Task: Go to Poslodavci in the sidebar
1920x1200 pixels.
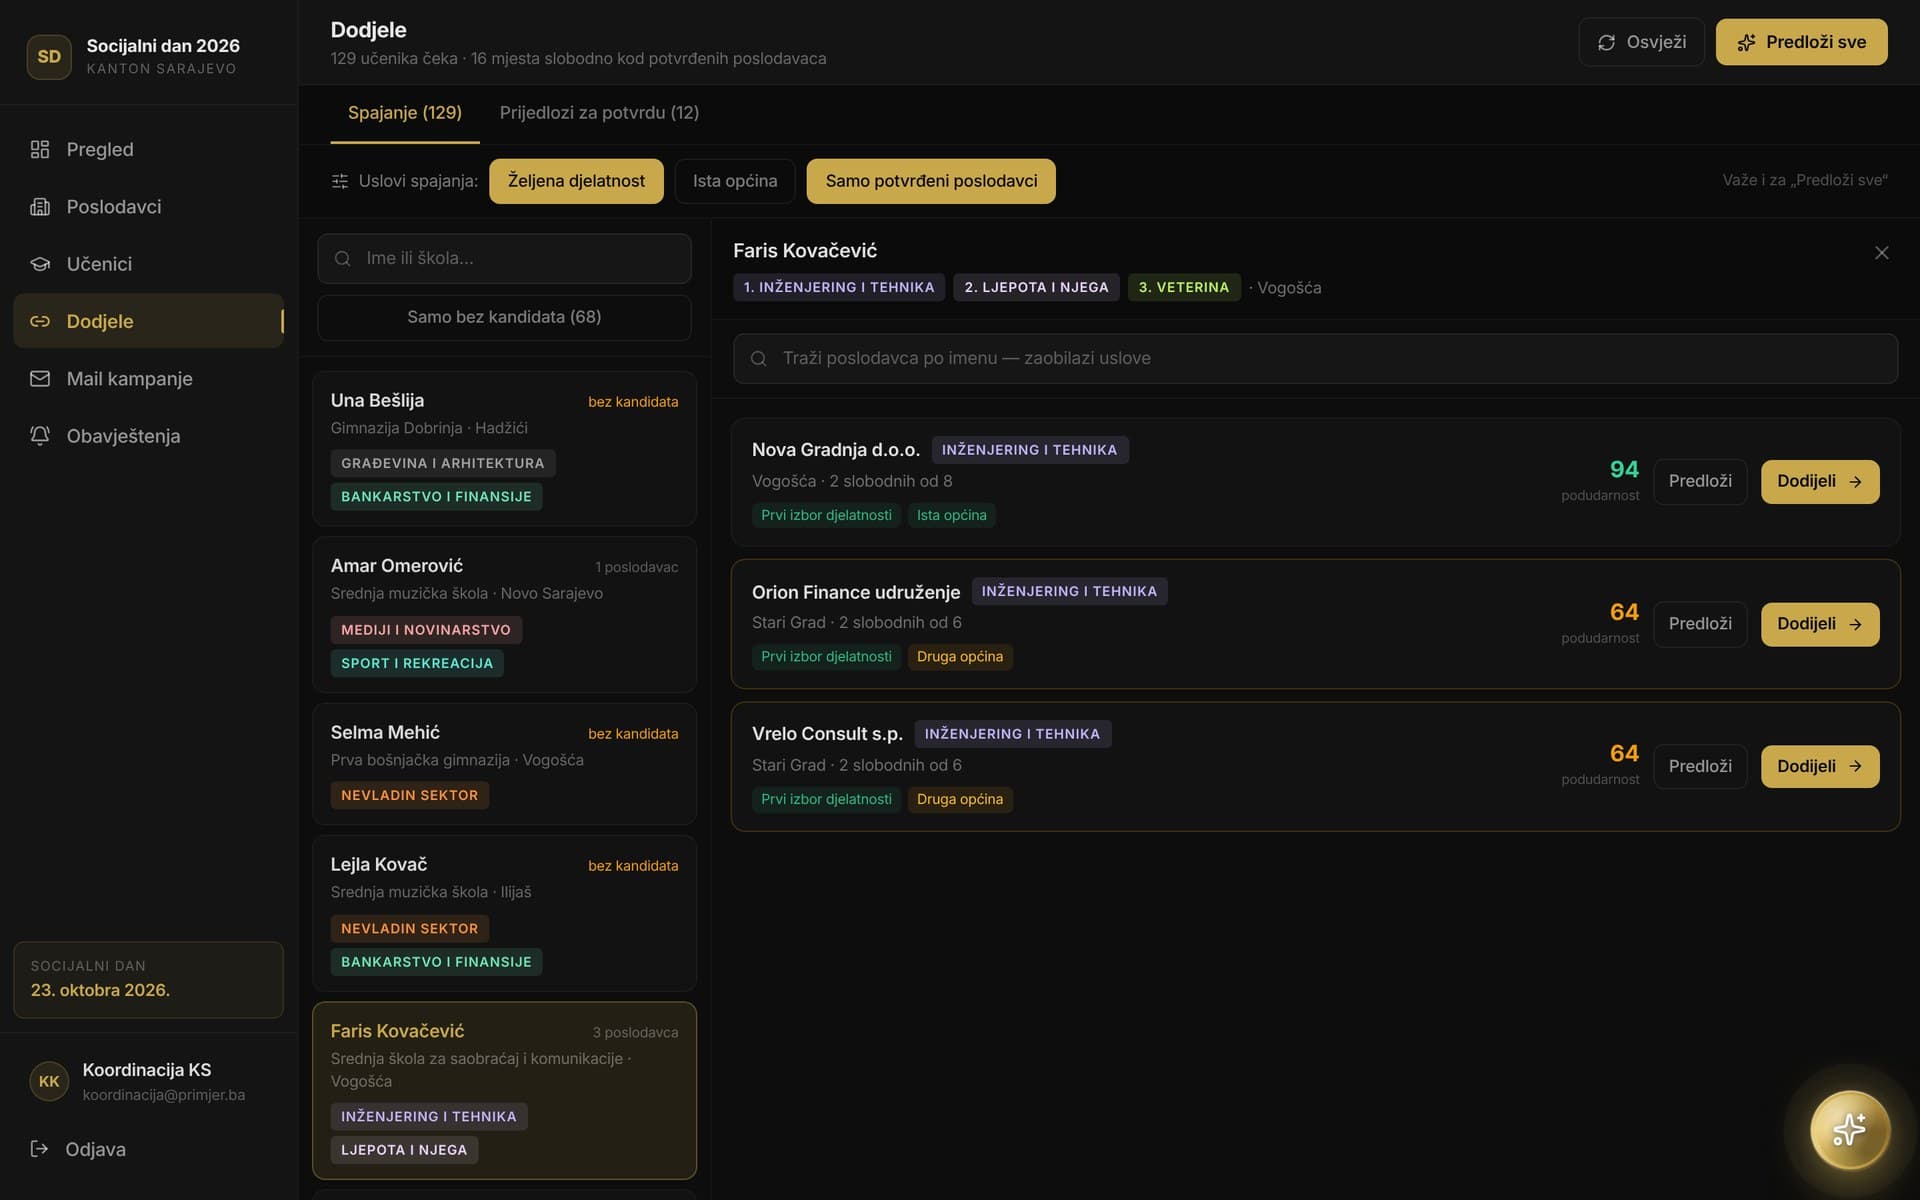Action: click(148, 207)
